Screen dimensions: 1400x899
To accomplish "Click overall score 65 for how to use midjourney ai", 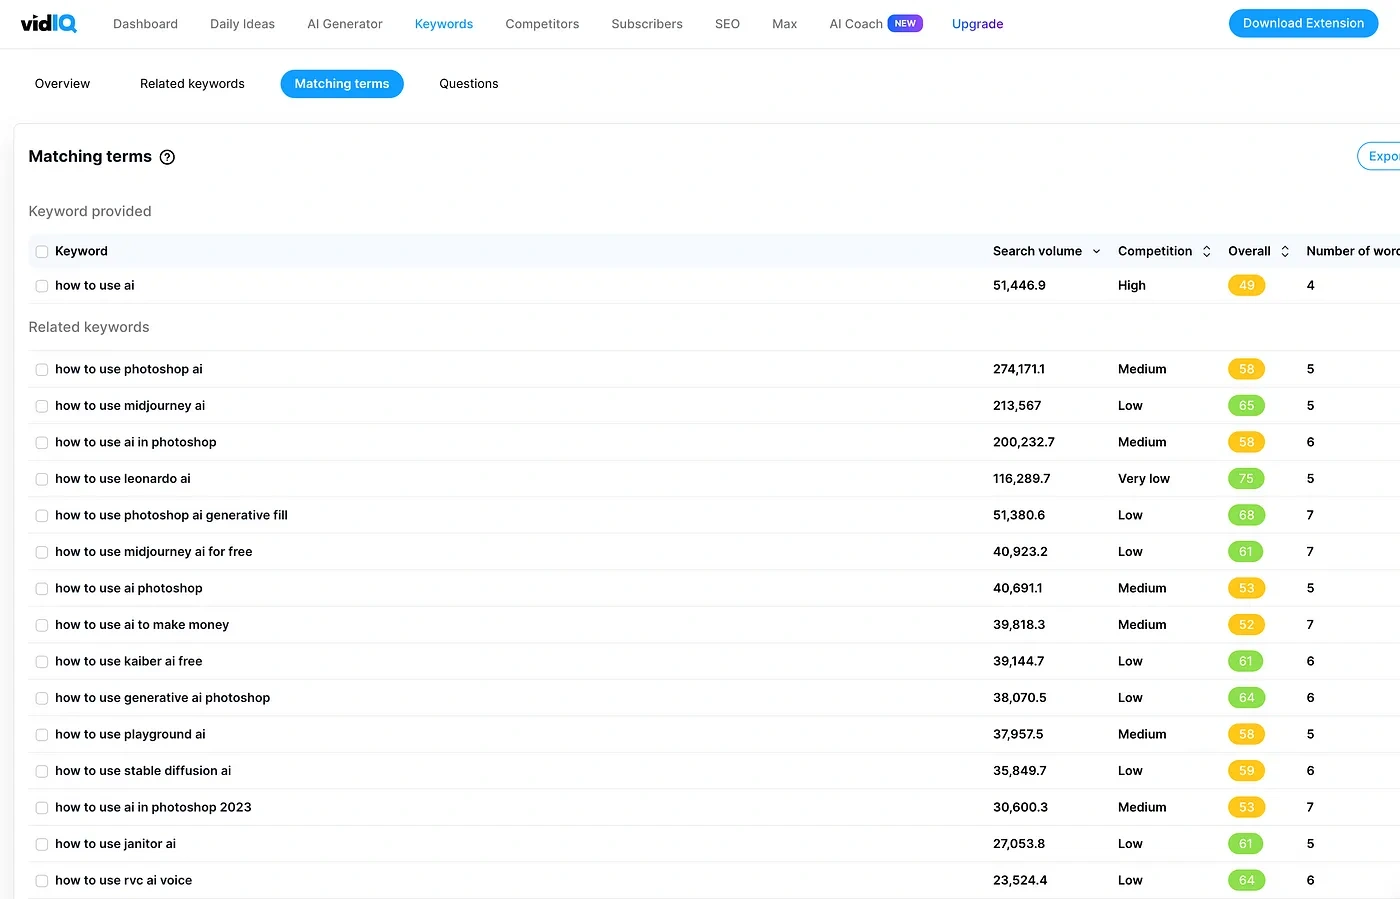I will [x=1246, y=405].
